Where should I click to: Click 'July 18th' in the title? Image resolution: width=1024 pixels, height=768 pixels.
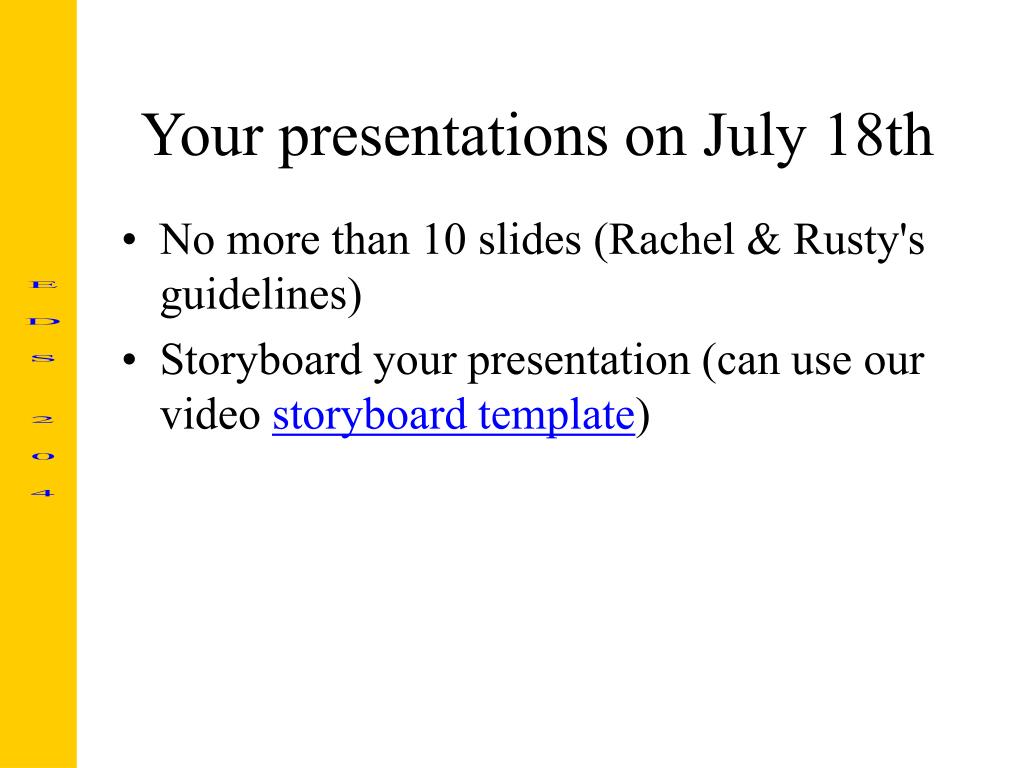click(818, 136)
